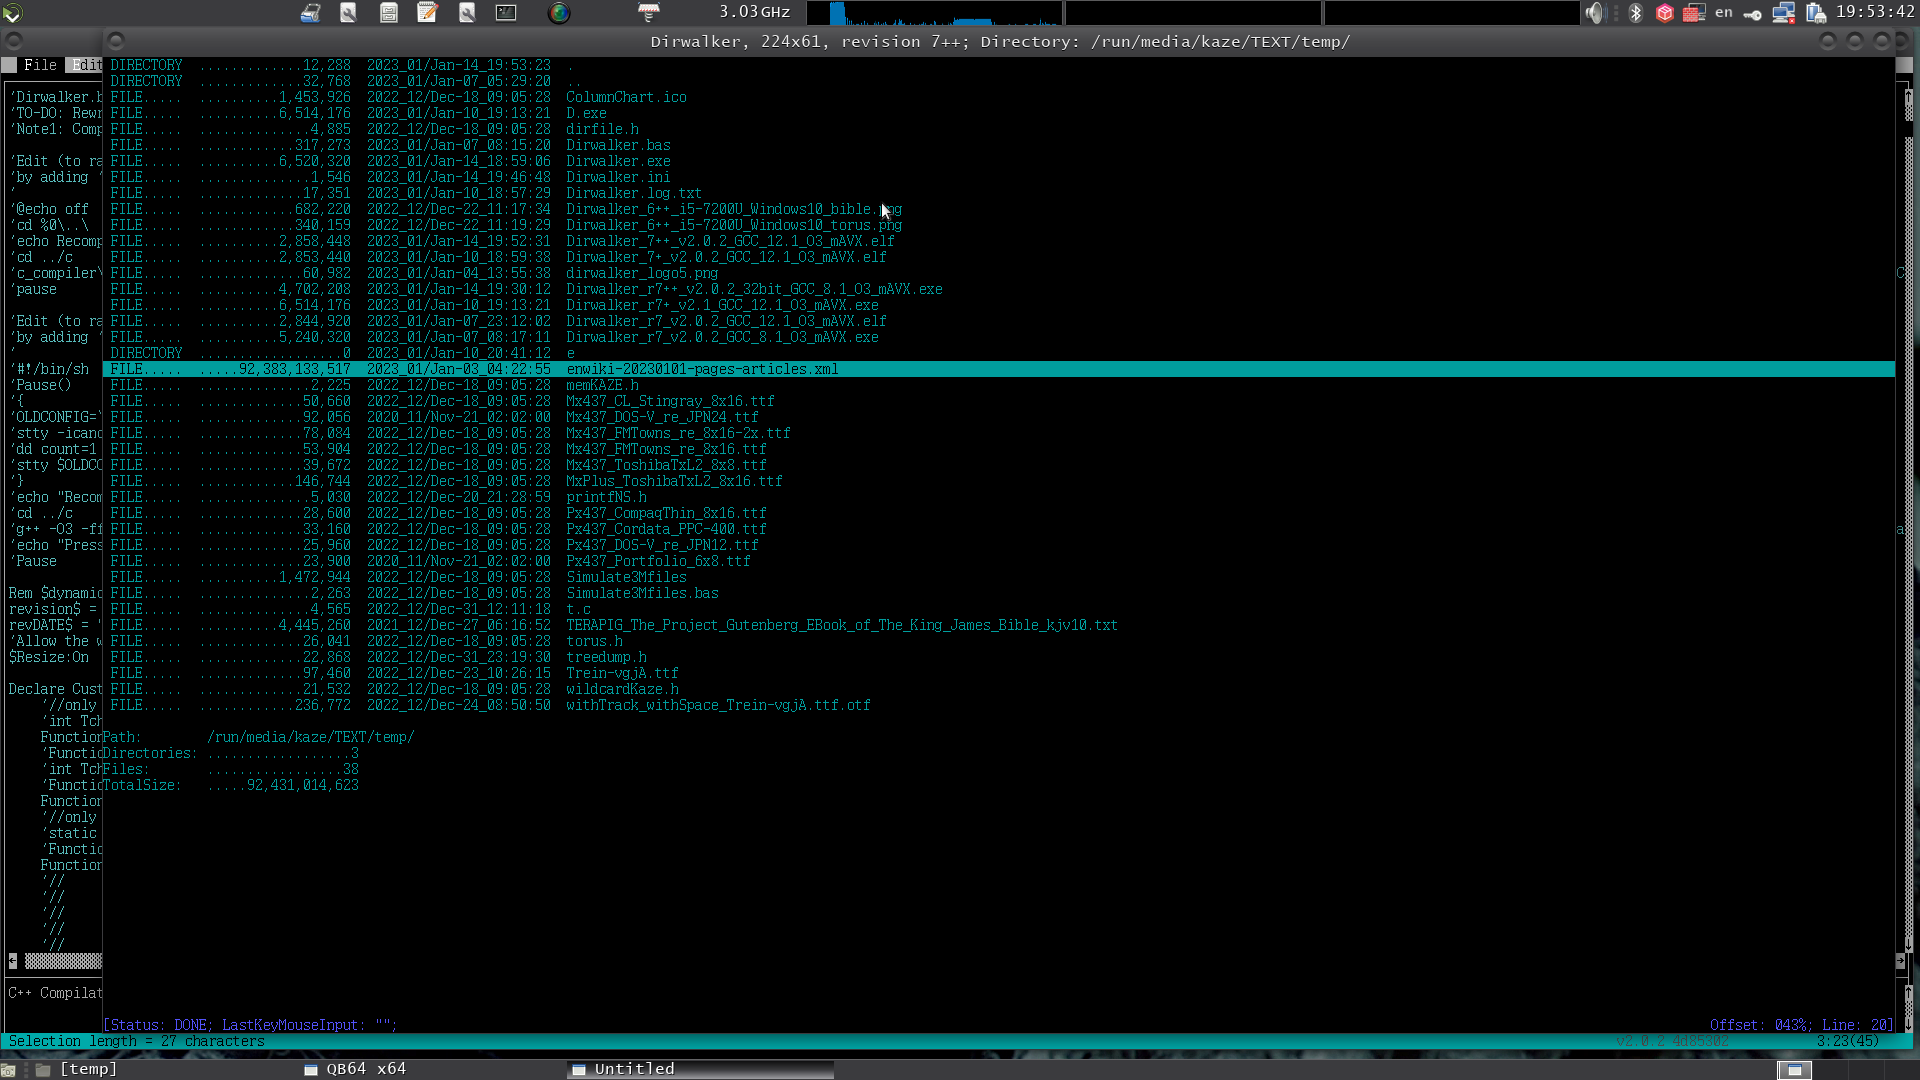Click the key/password tray icon
Viewport: 1920px width, 1080px height.
point(1753,14)
